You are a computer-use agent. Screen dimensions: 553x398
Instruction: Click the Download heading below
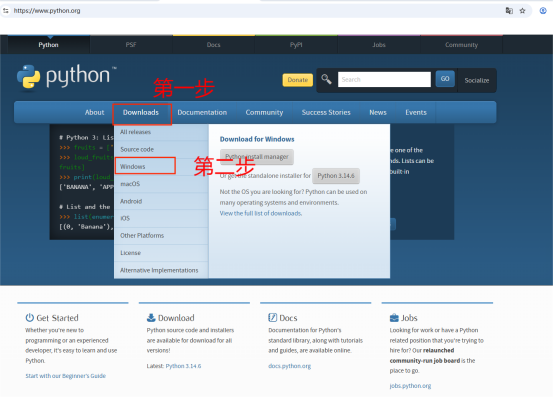[x=176, y=318]
